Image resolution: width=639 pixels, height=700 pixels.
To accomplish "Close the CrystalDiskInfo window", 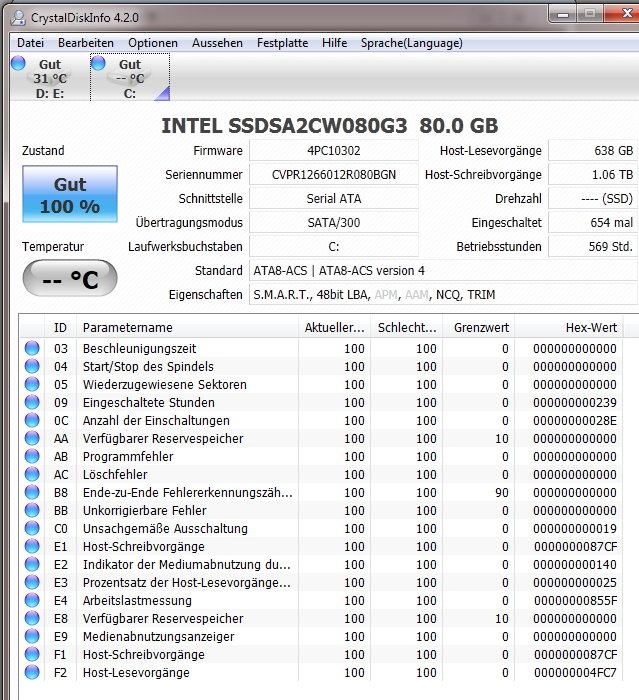I will point(624,13).
